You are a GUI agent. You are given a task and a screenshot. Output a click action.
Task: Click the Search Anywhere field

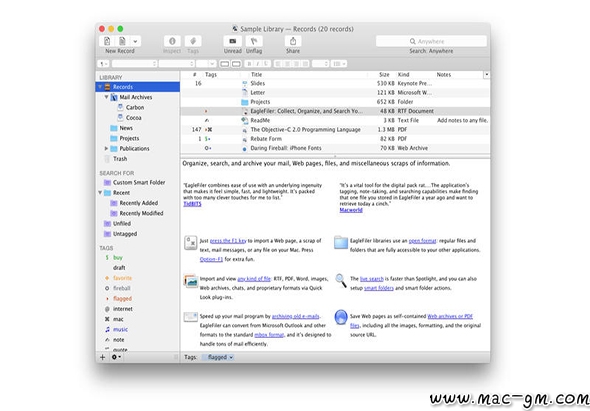pyautogui.click(x=431, y=41)
